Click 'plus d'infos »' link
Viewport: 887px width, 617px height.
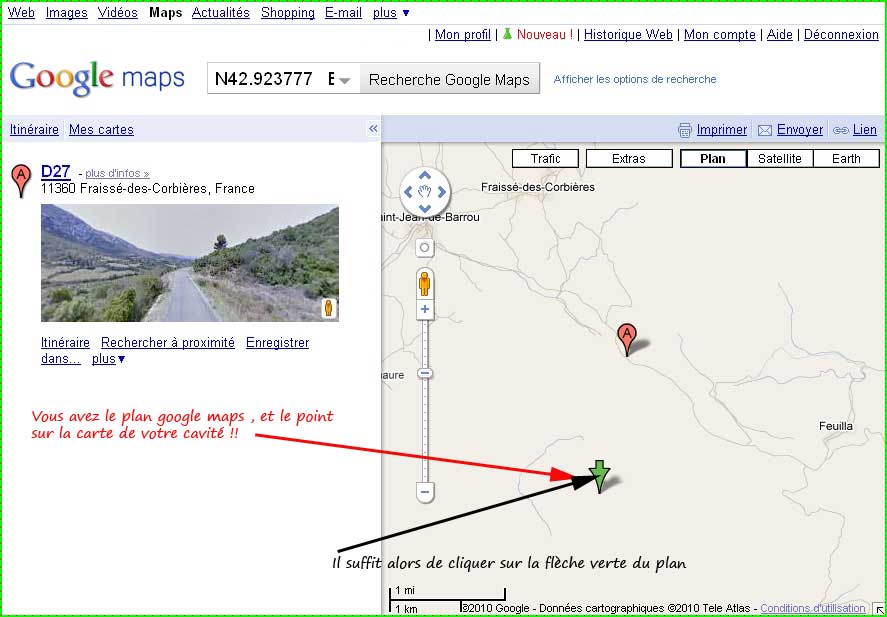click(117, 174)
